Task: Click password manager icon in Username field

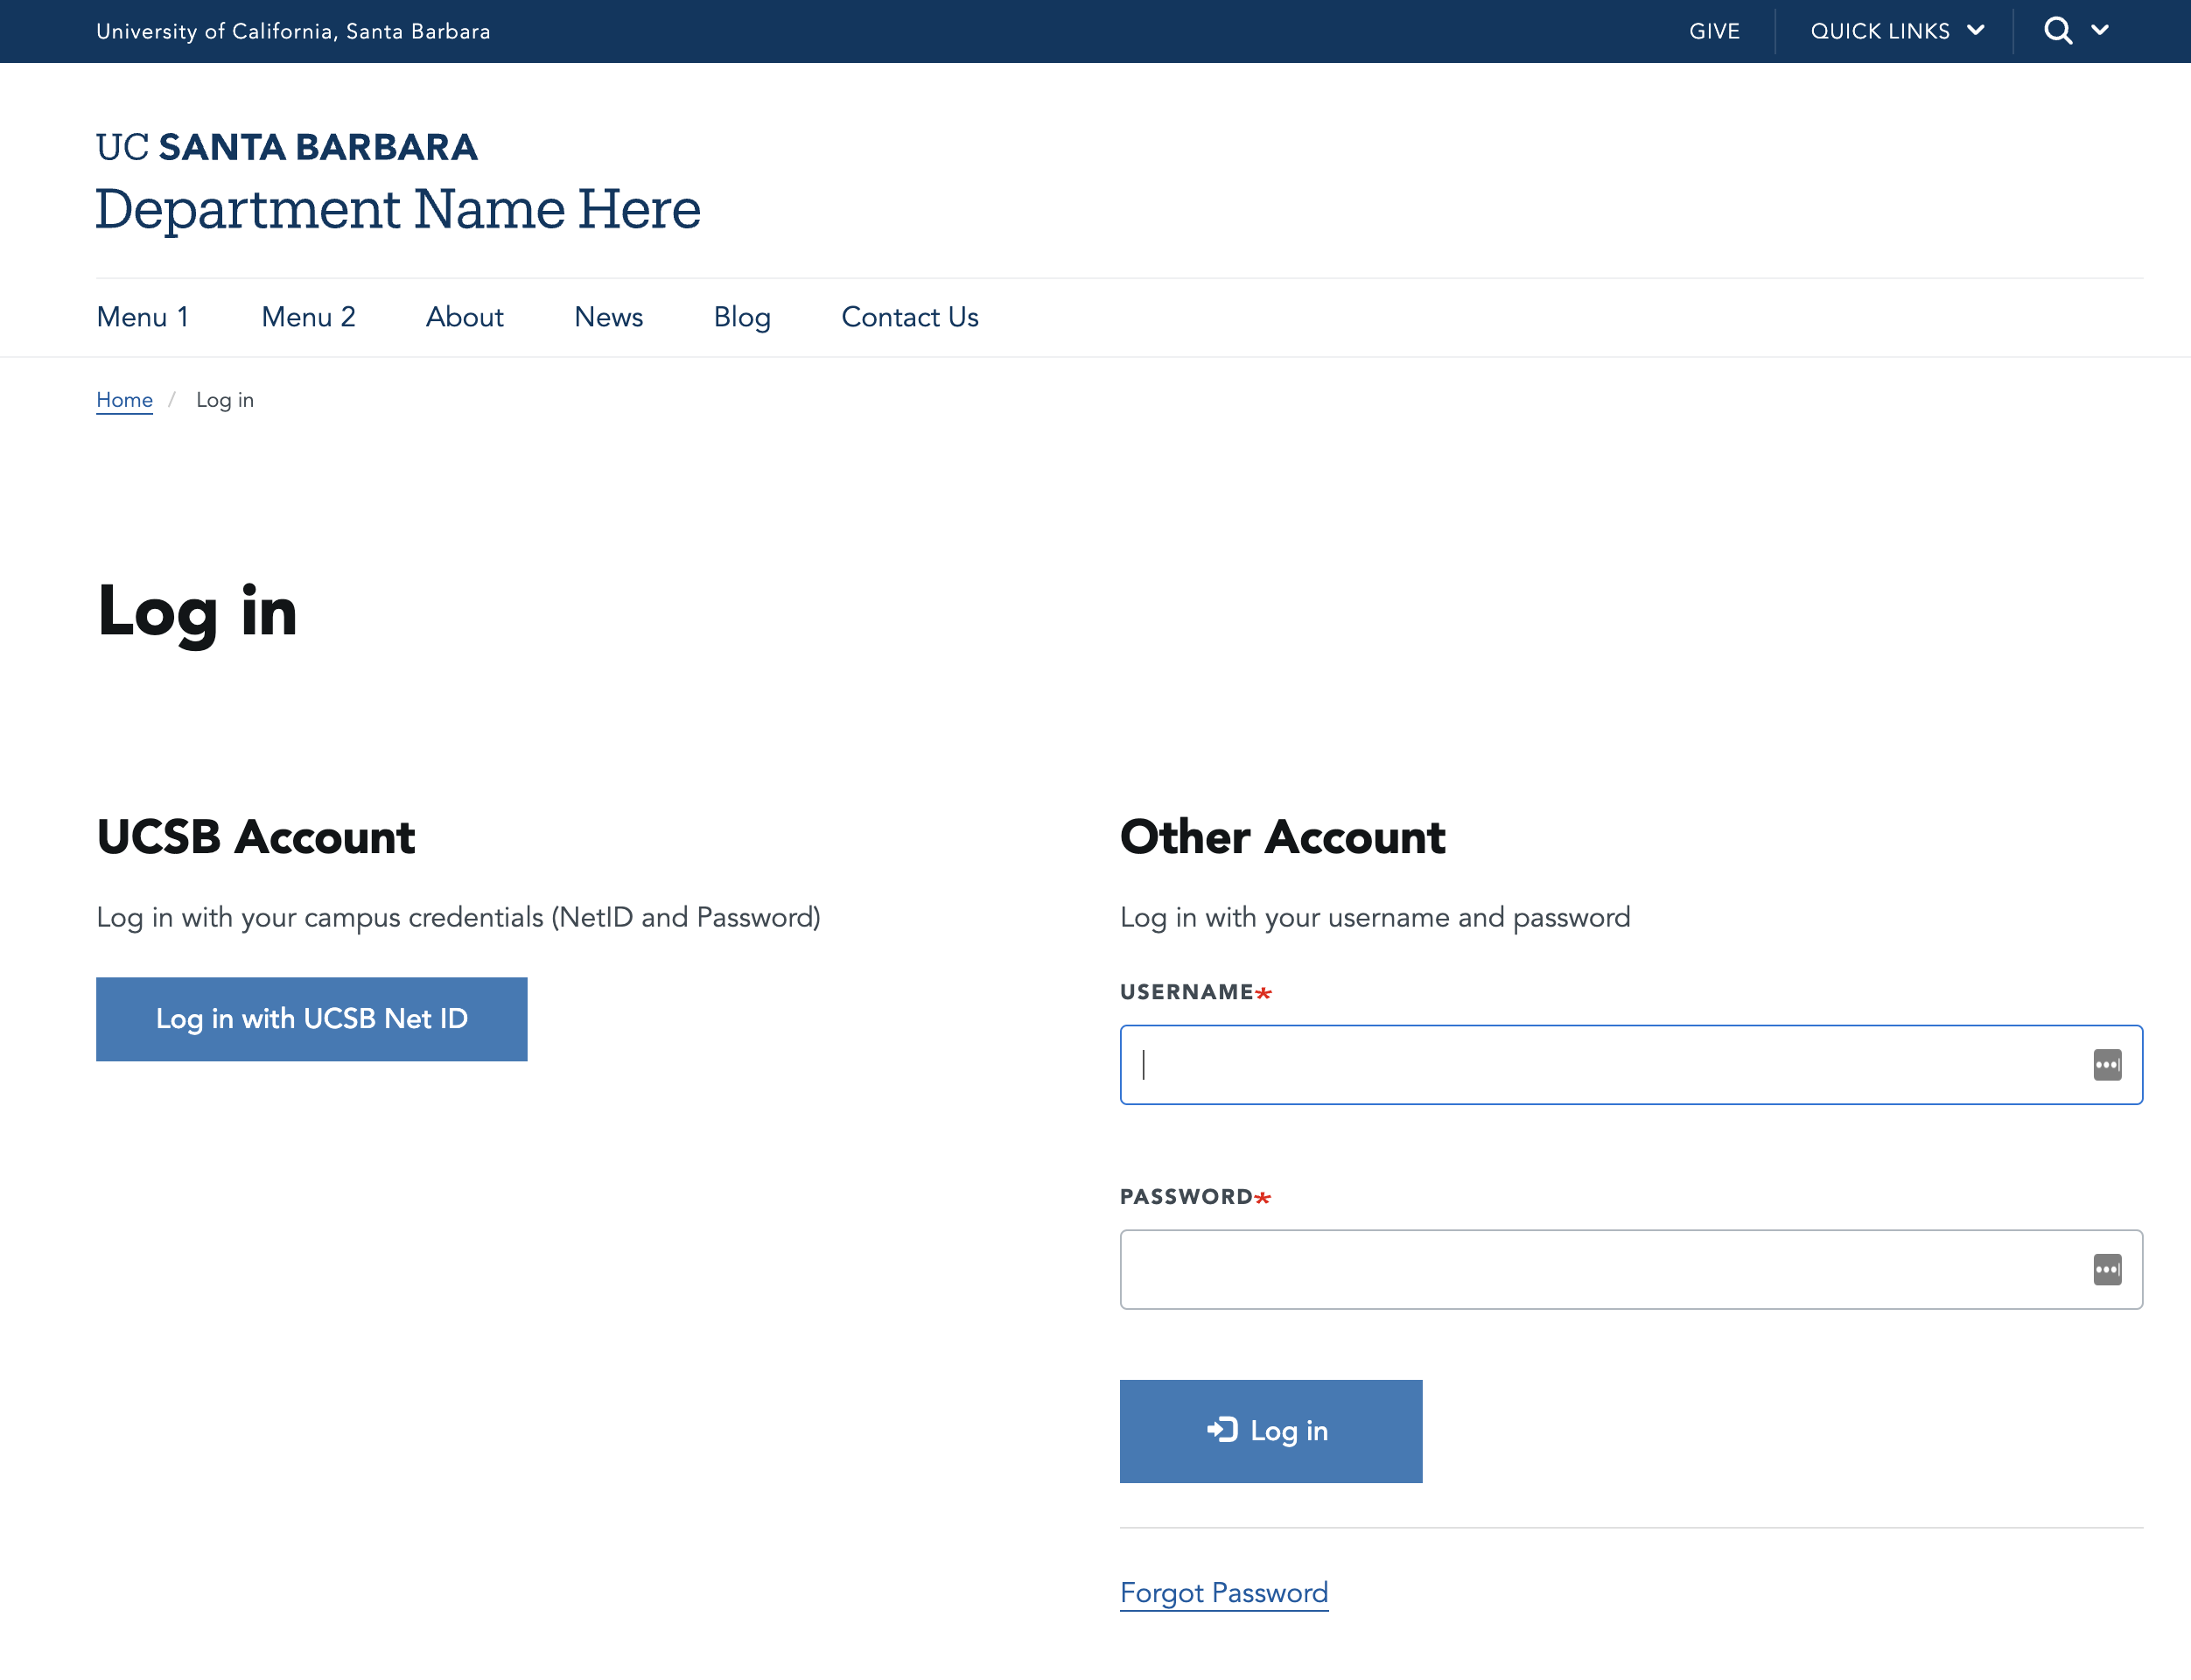Action: coord(2107,1065)
